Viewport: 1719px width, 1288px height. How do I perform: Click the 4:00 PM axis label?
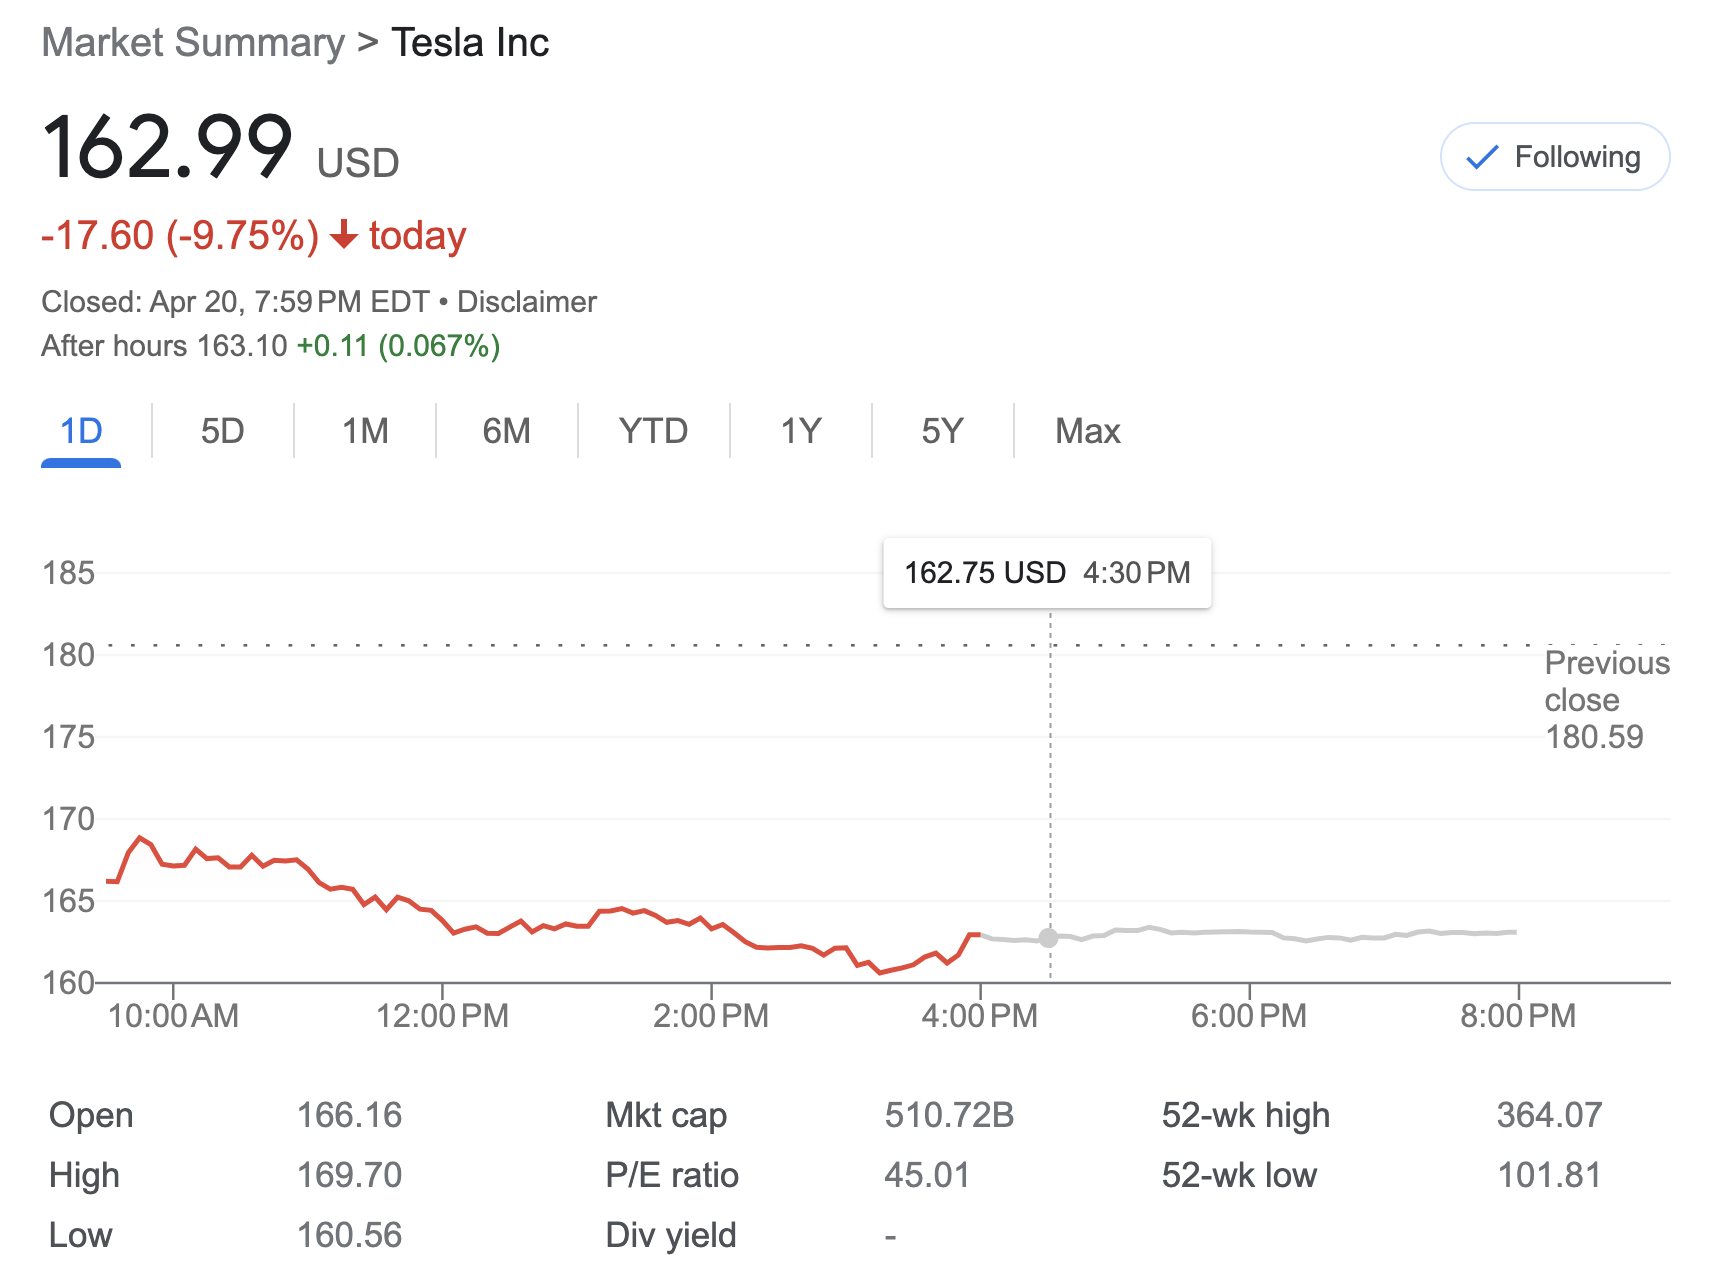point(980,1016)
